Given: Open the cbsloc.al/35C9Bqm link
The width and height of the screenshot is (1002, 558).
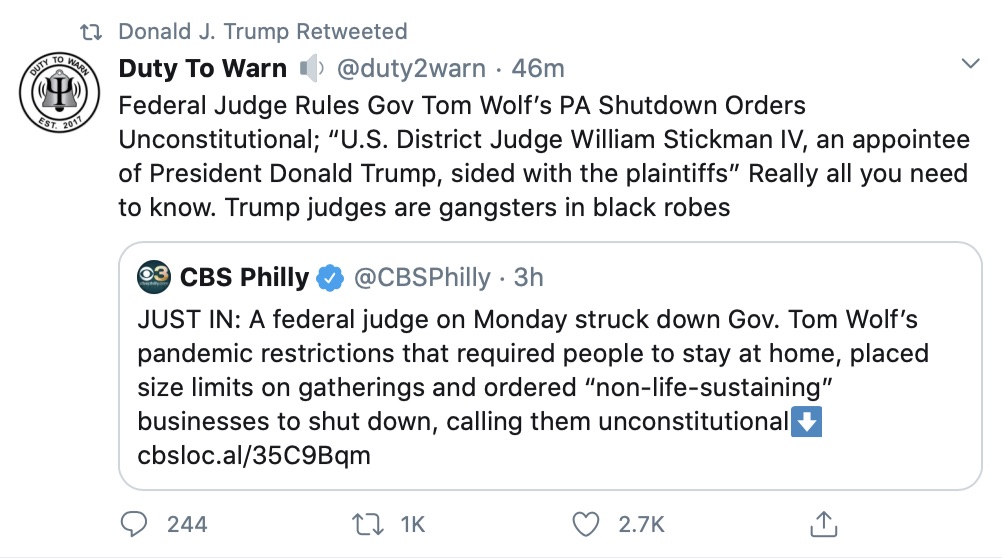Looking at the screenshot, I should tap(254, 455).
